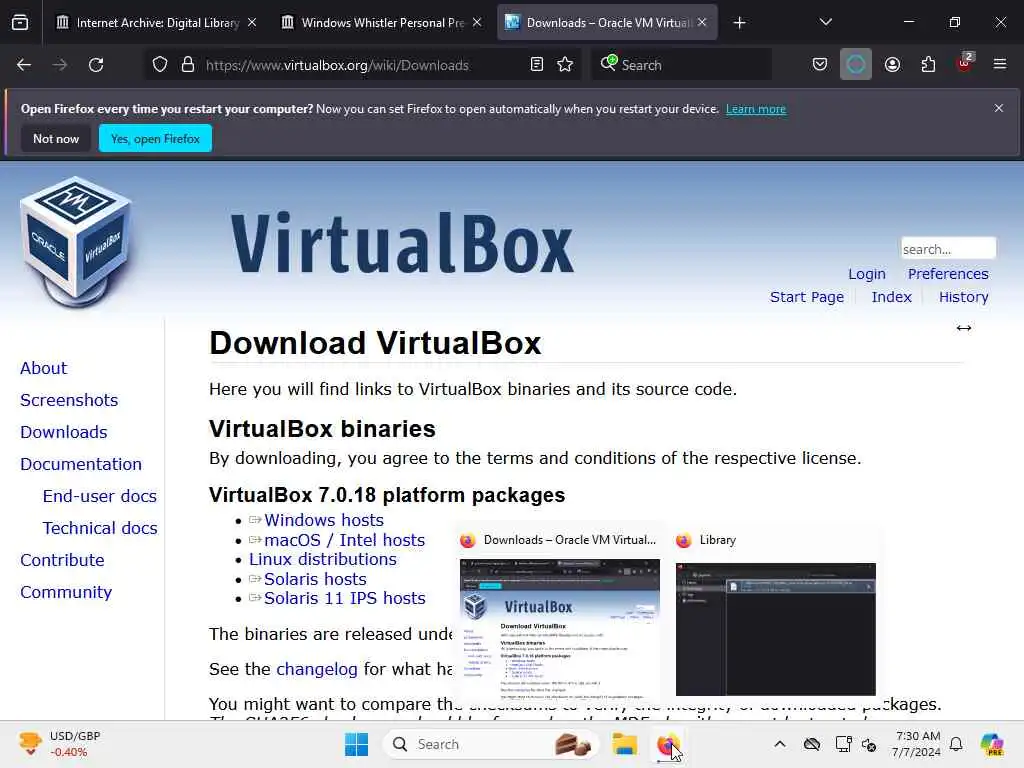The width and height of the screenshot is (1024, 768).
Task: Open the Firefox account icon
Action: coord(892,65)
